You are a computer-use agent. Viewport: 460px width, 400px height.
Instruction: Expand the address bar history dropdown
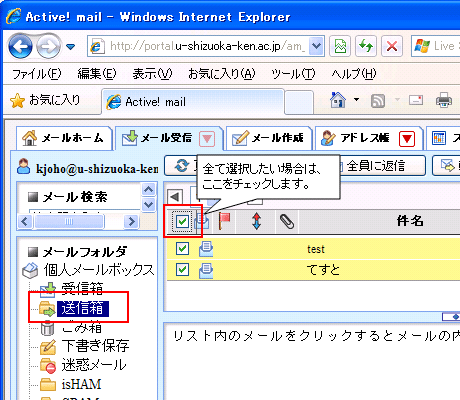[x=316, y=46]
